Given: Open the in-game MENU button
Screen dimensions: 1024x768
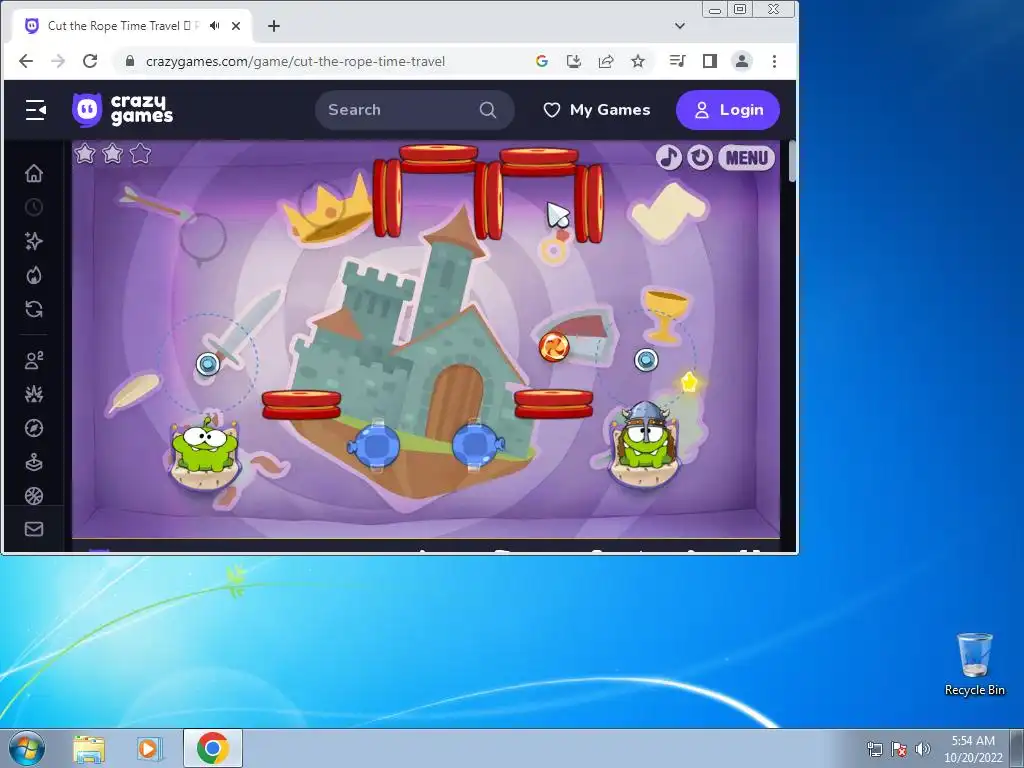Looking at the screenshot, I should click(746, 158).
